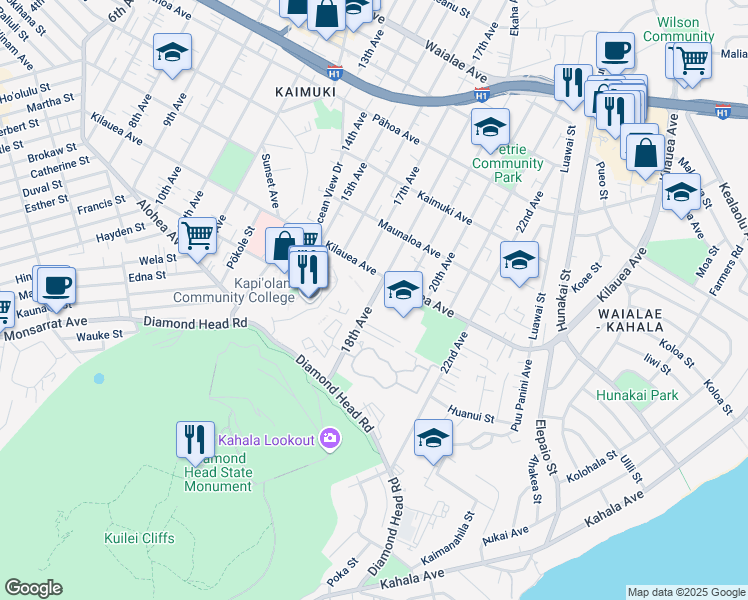Select the Iiwi St street label

click(657, 364)
